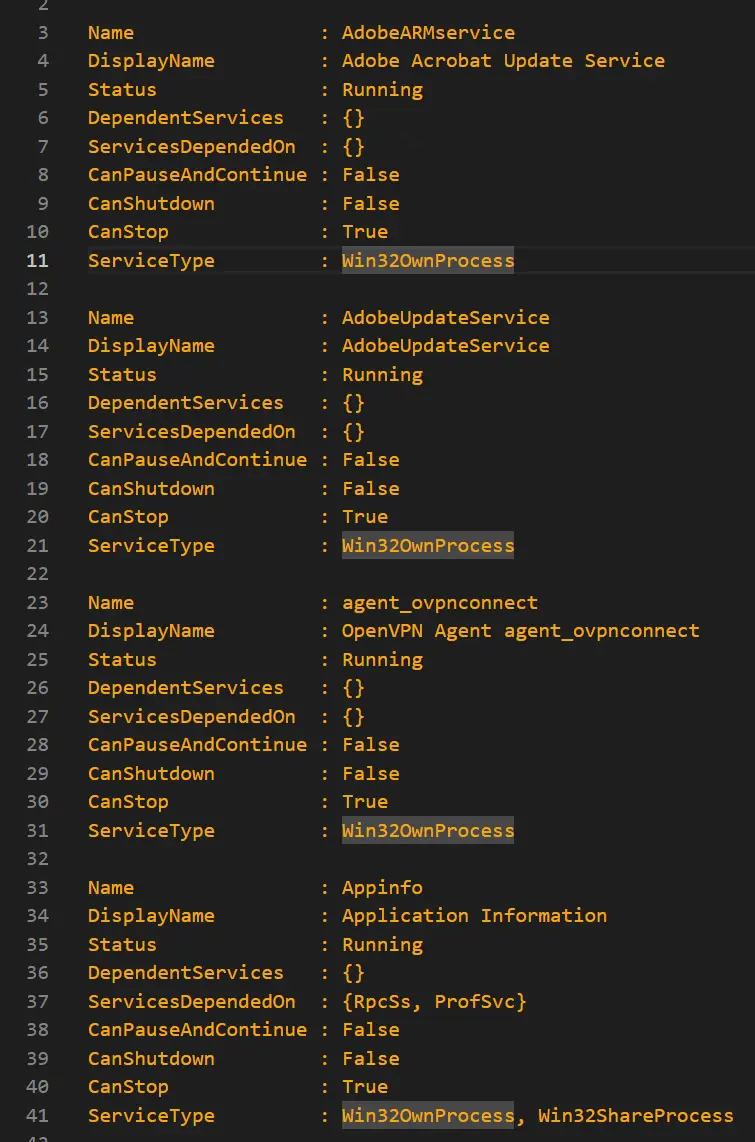Click line number 21 in the gutter

point(37,546)
